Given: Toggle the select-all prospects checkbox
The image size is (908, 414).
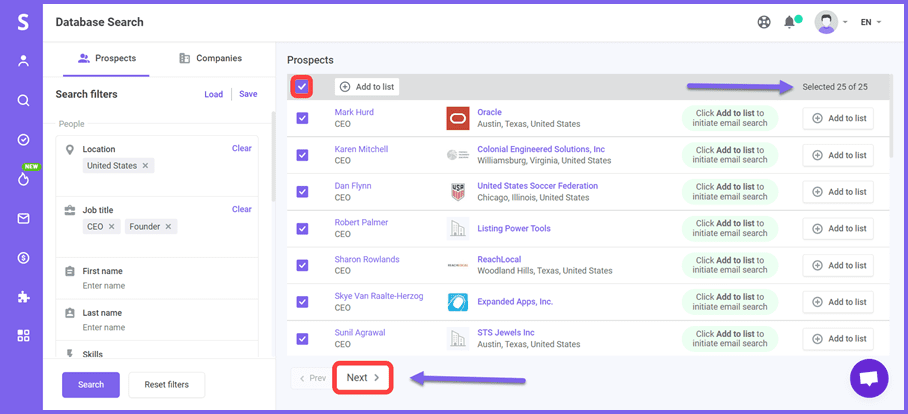Looking at the screenshot, I should (302, 87).
